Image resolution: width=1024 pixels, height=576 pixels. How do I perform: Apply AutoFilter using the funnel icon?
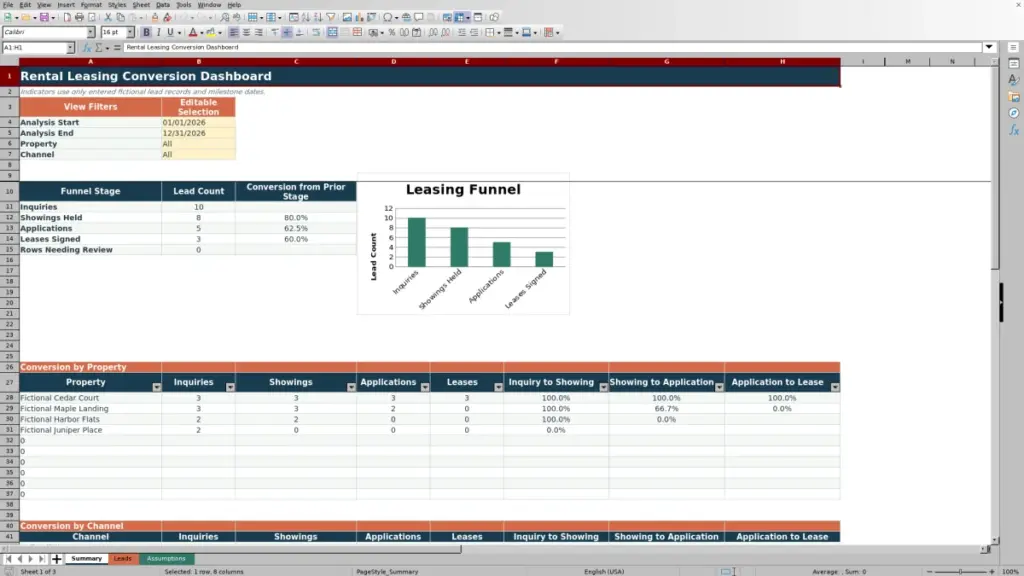click(330, 17)
